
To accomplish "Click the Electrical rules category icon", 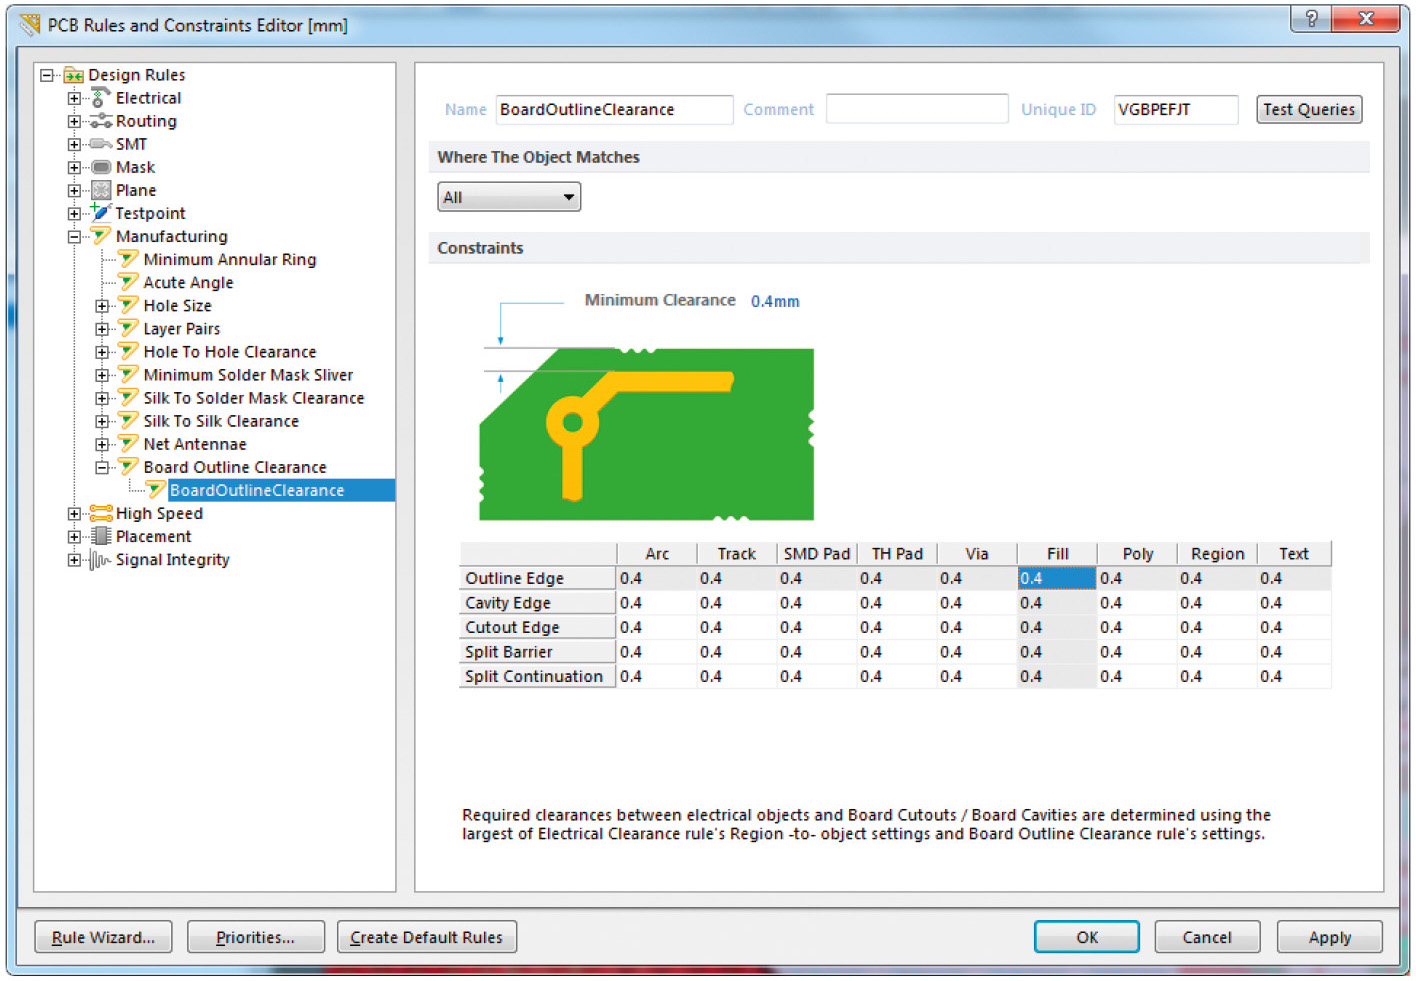I will tap(100, 98).
